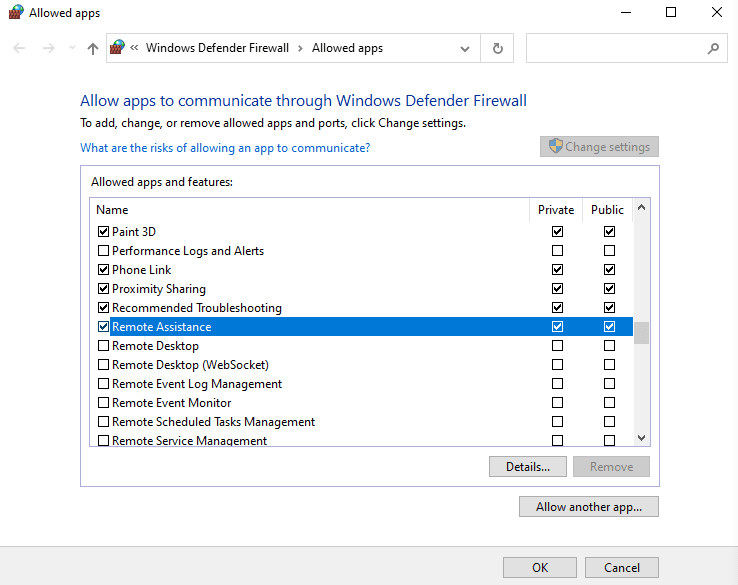Open the address bar history dropdown
Screen dimensions: 738x585
[x=465, y=48]
